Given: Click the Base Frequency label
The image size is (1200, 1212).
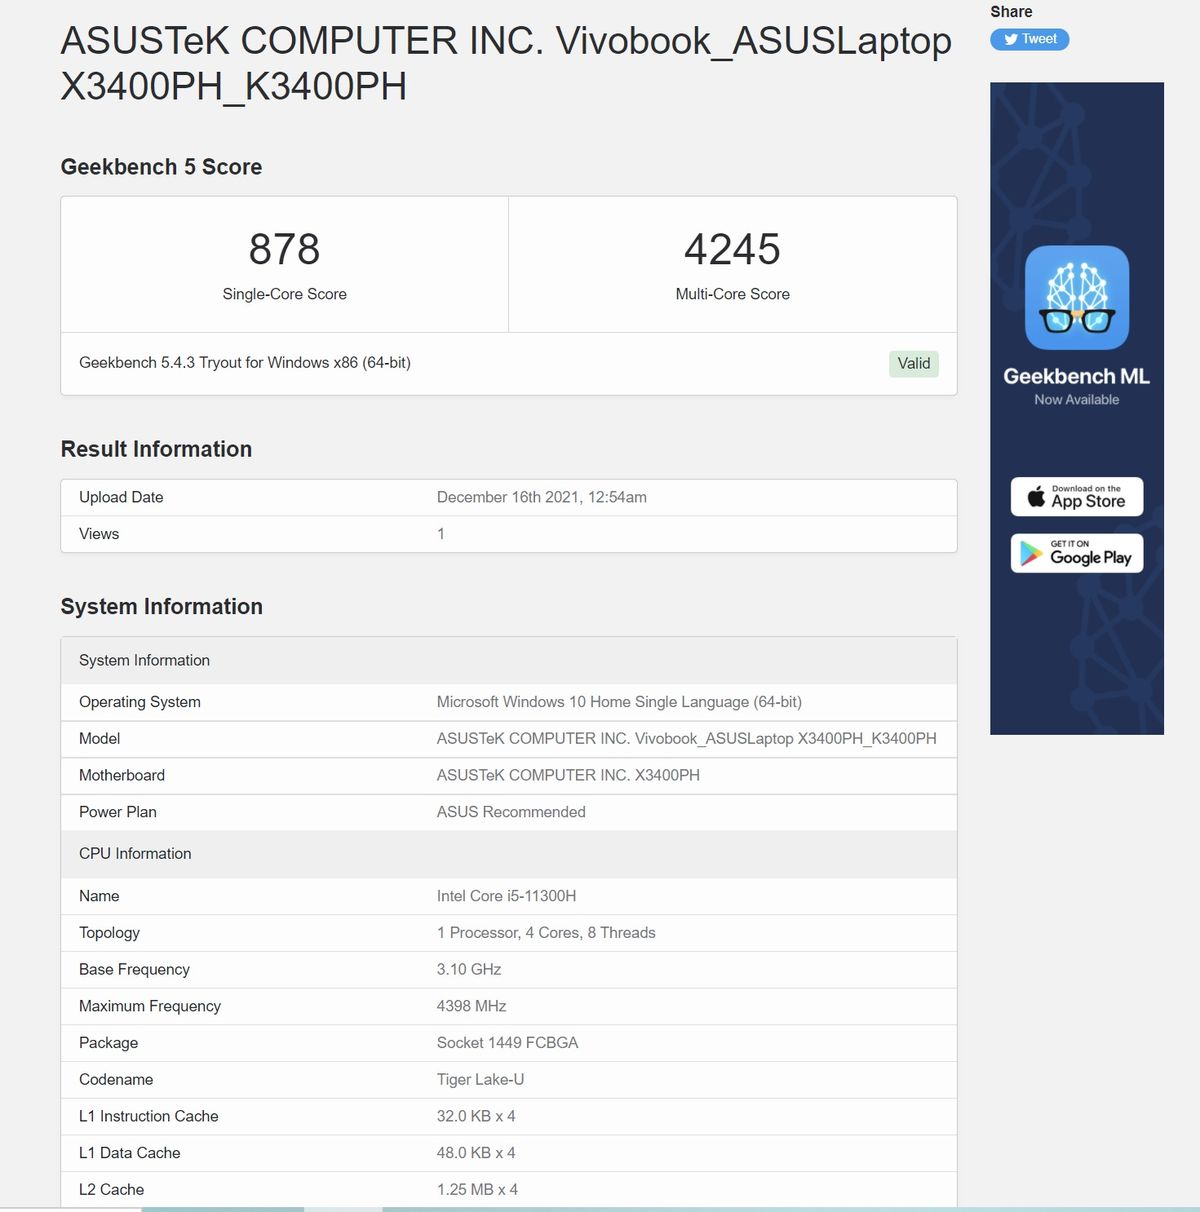Looking at the screenshot, I should 134,969.
